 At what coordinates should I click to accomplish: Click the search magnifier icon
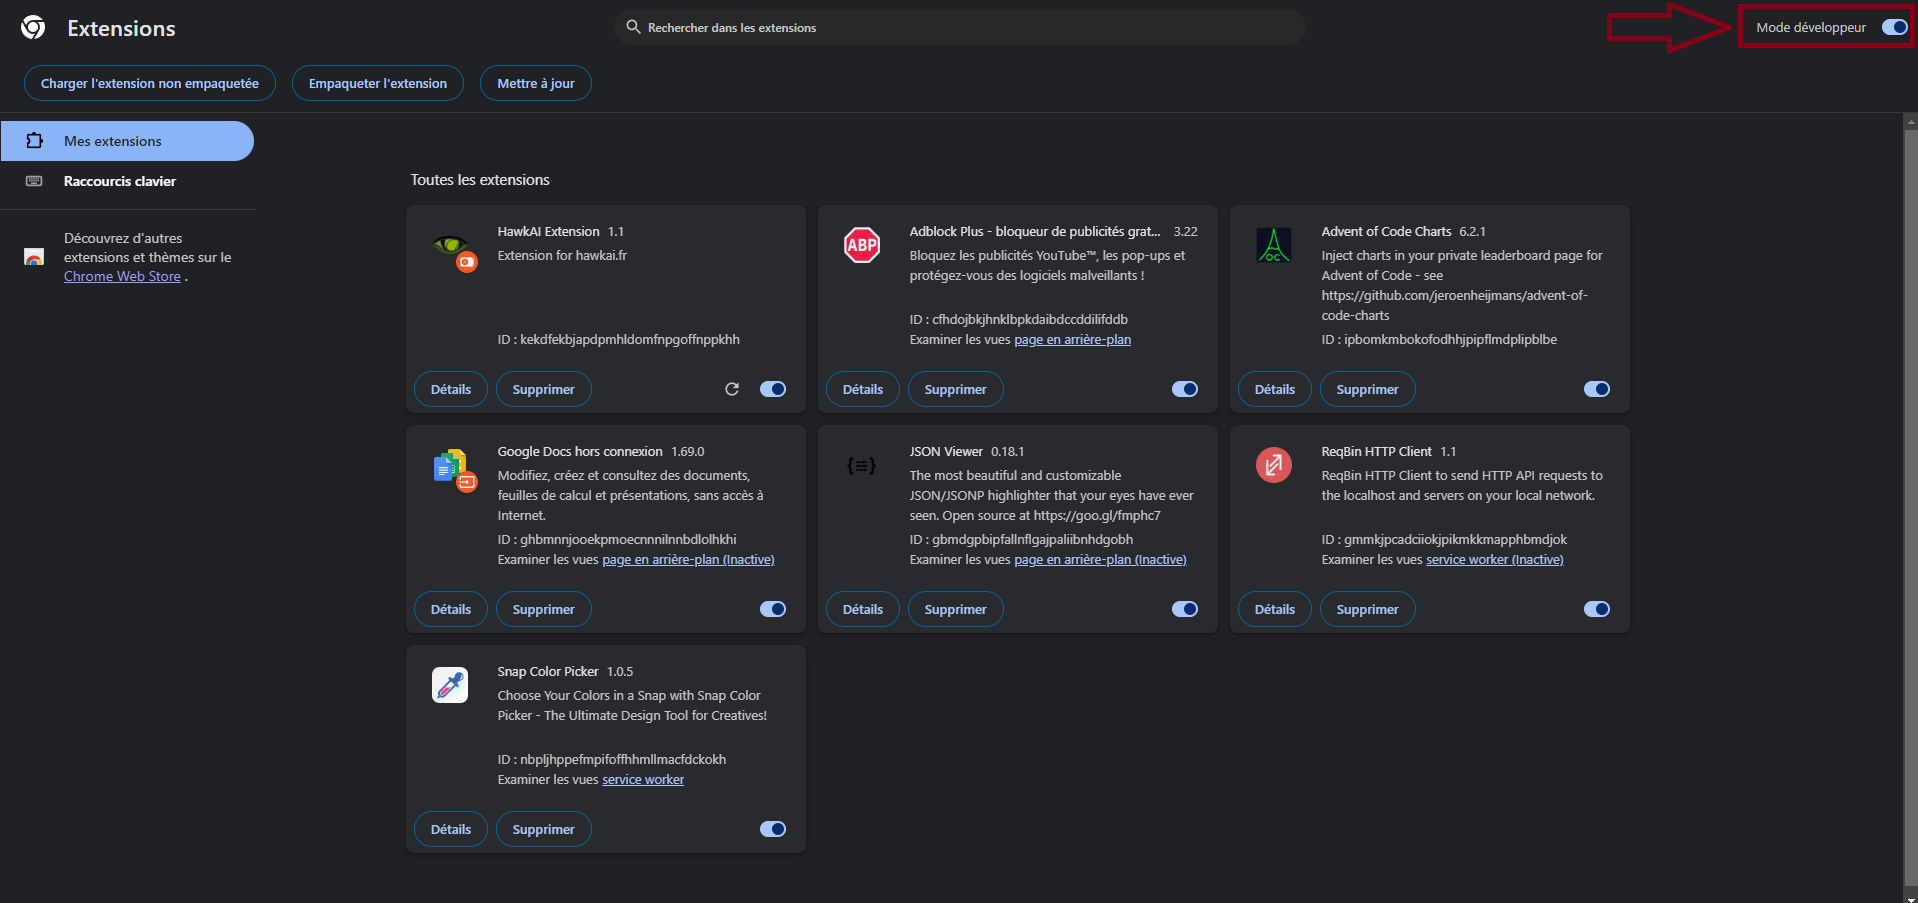click(x=633, y=27)
